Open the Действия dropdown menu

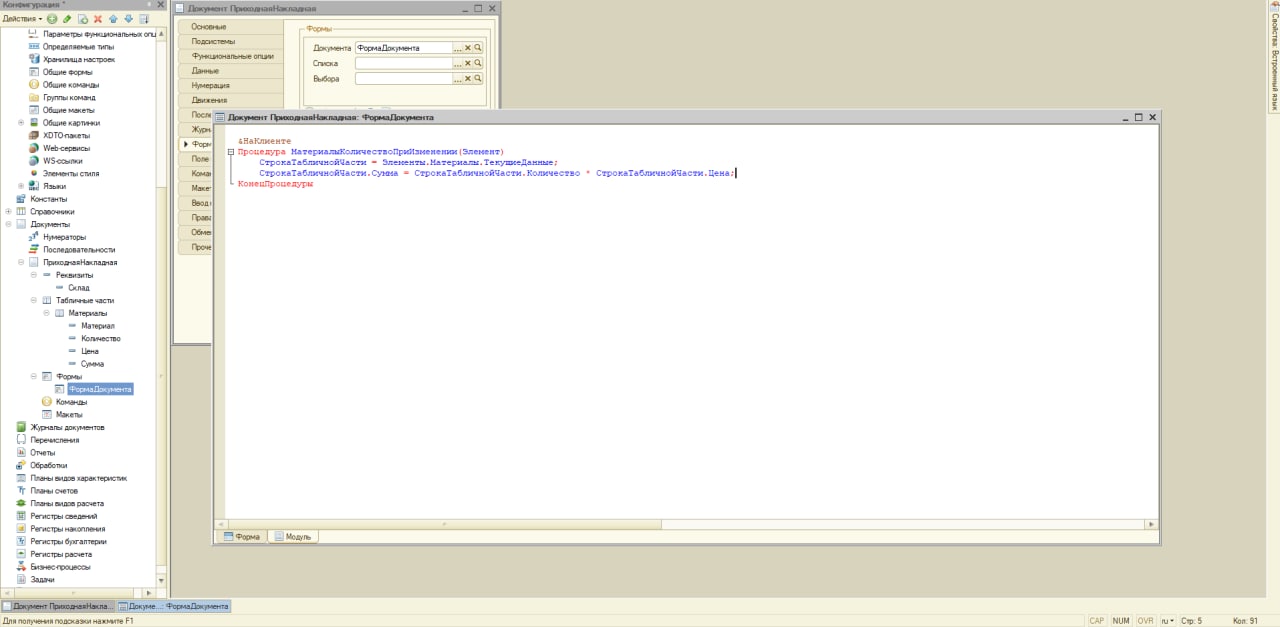tap(23, 19)
